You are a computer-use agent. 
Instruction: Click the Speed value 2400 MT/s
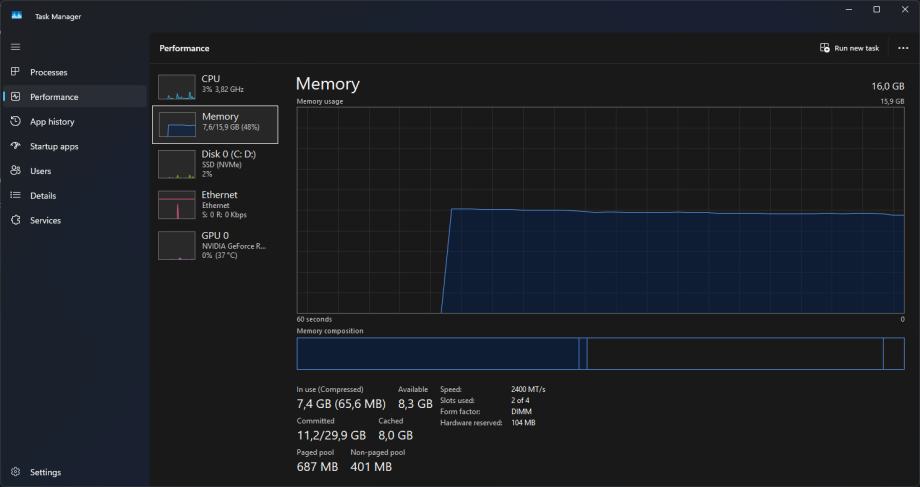coord(528,389)
